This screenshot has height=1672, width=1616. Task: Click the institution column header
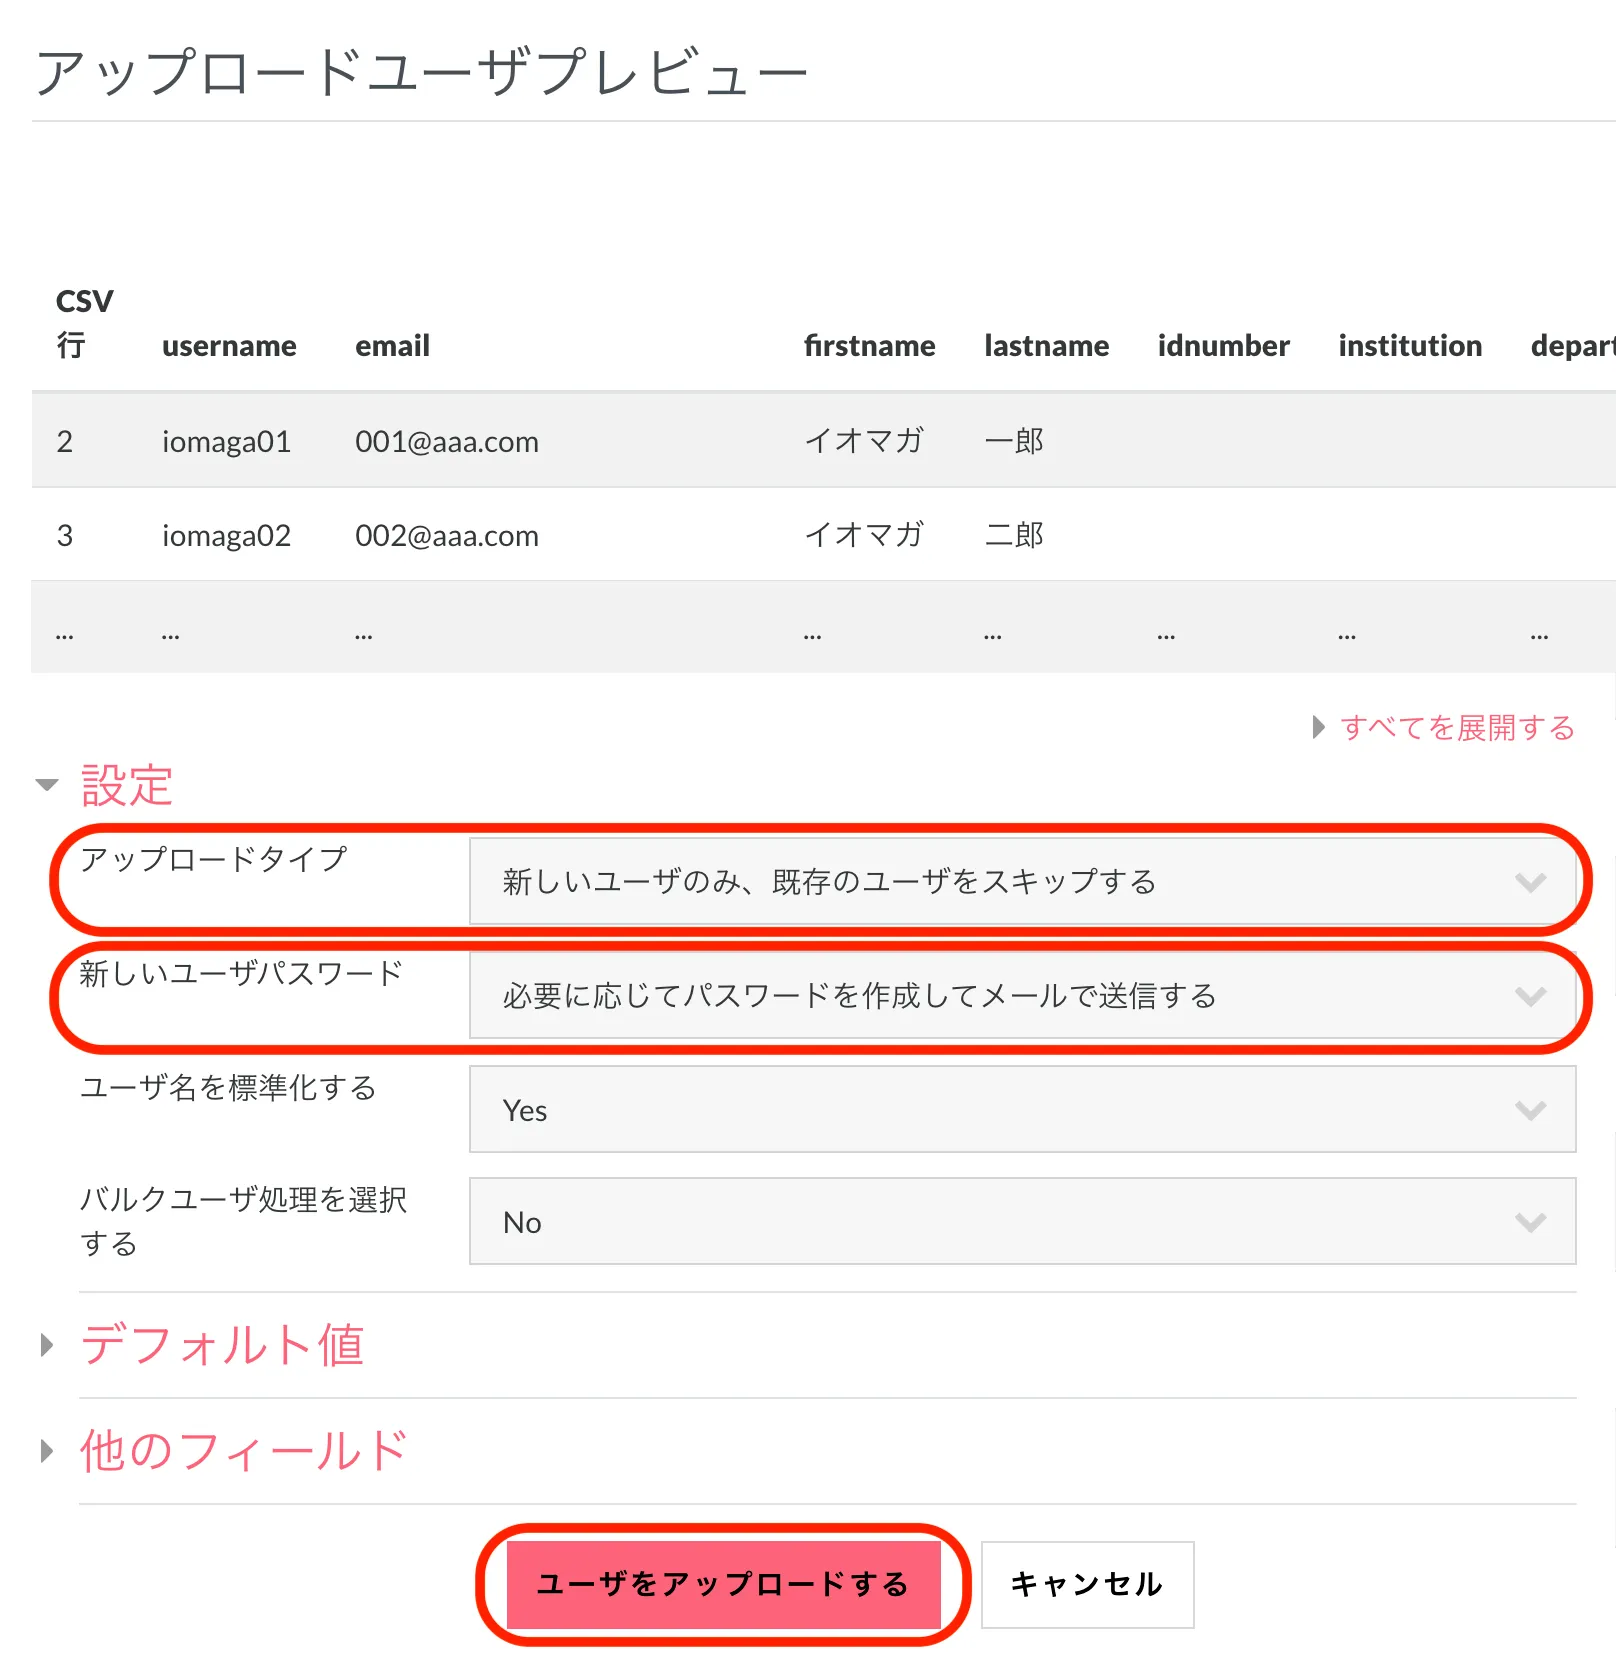(x=1410, y=346)
